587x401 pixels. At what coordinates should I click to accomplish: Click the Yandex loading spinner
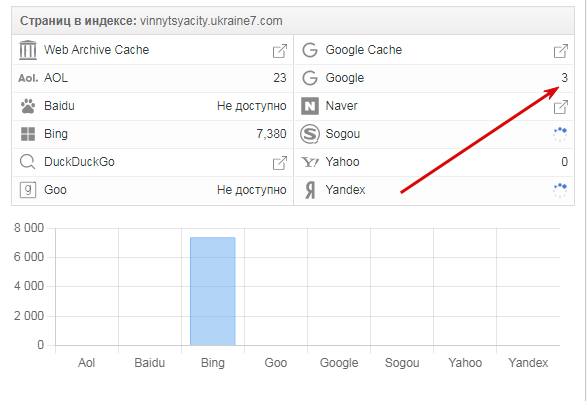(560, 190)
